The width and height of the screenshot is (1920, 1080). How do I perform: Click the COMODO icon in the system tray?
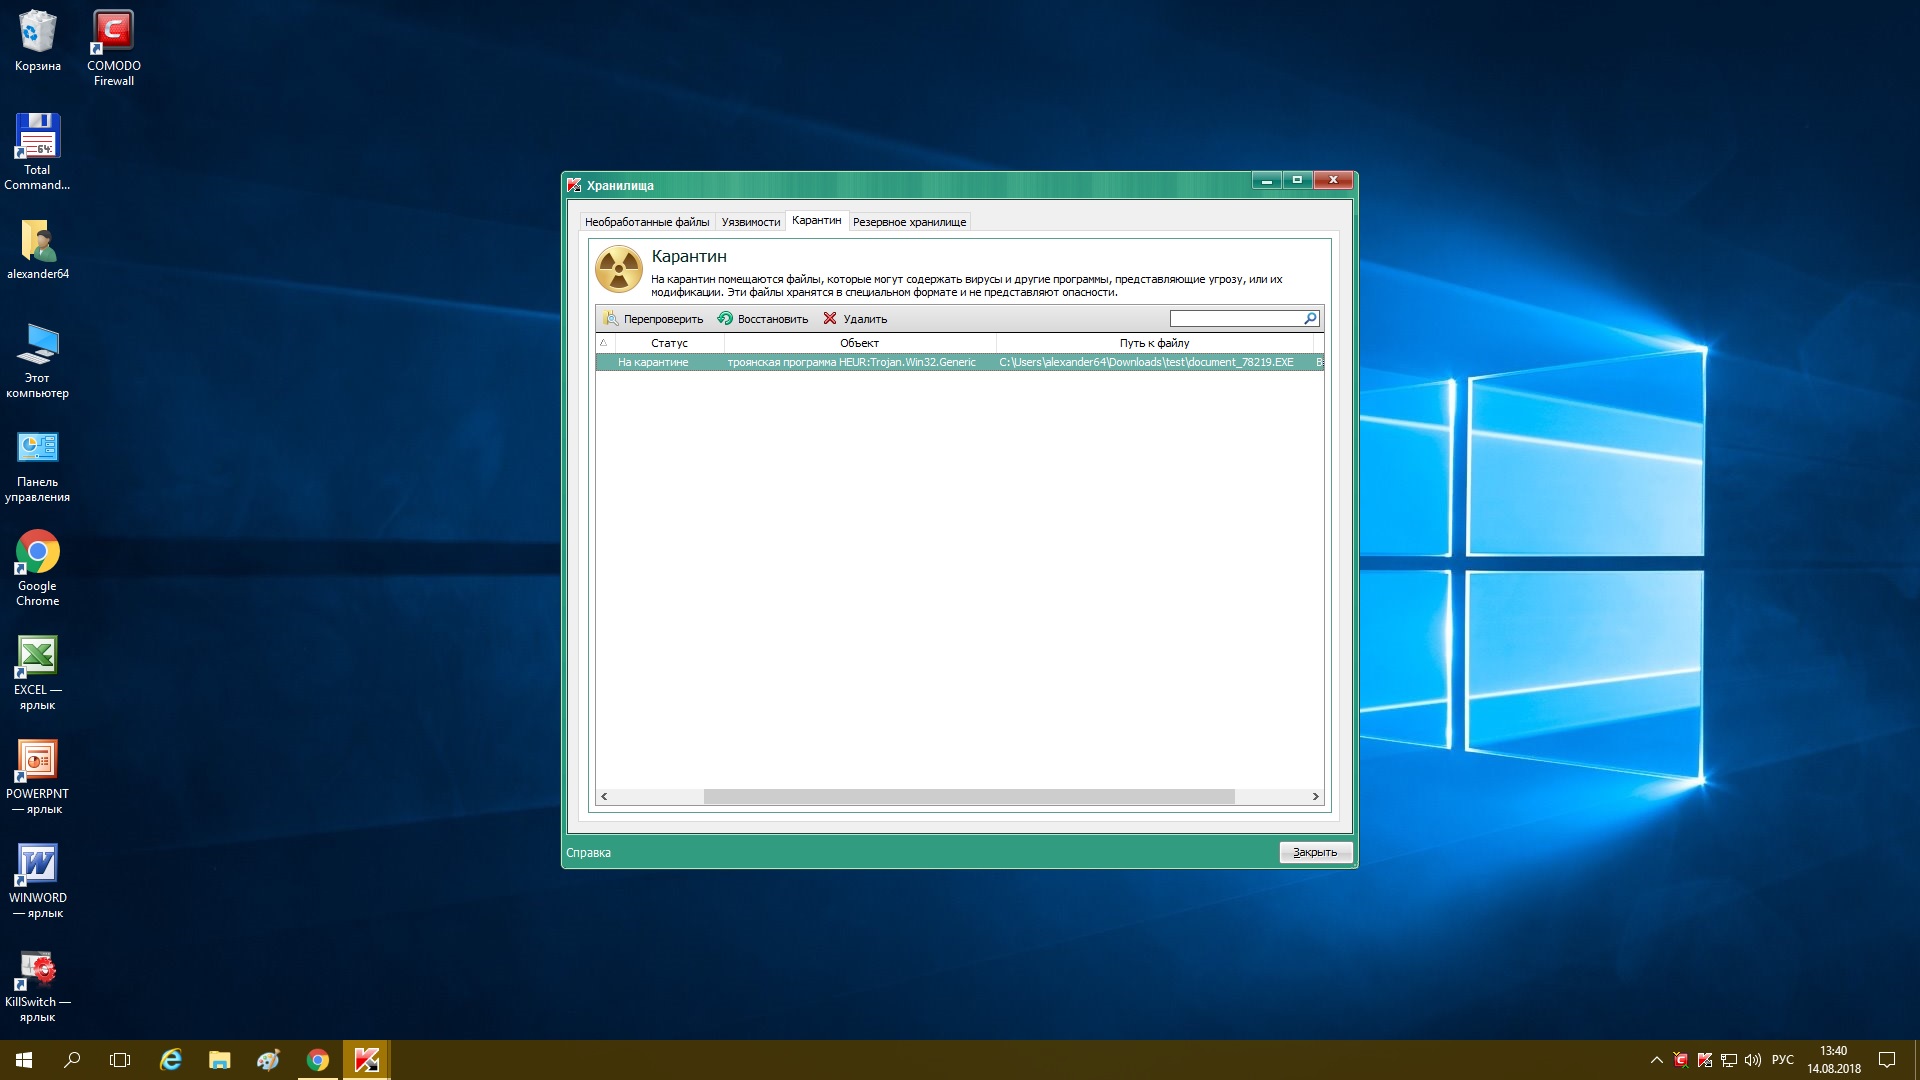click(1681, 1060)
